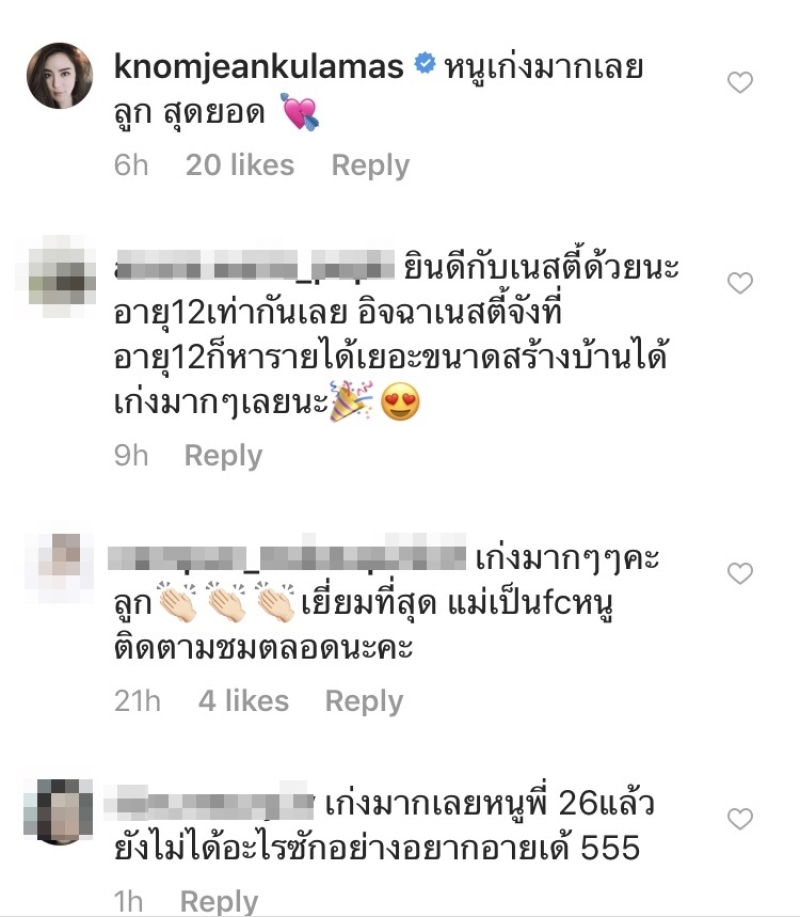Image resolution: width=800 pixels, height=917 pixels.
Task: Open knomjeankulamas username link
Action: [x=258, y=66]
